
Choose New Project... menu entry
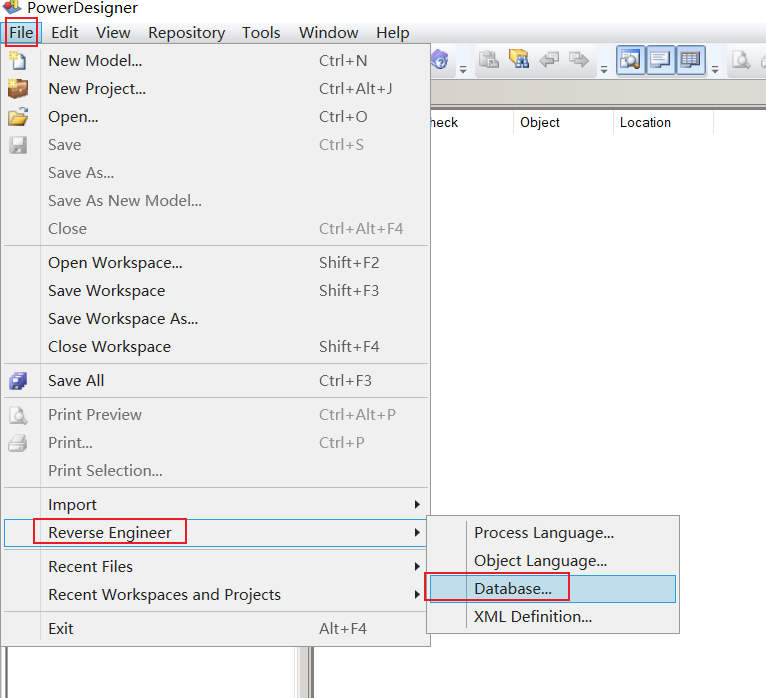click(216, 88)
